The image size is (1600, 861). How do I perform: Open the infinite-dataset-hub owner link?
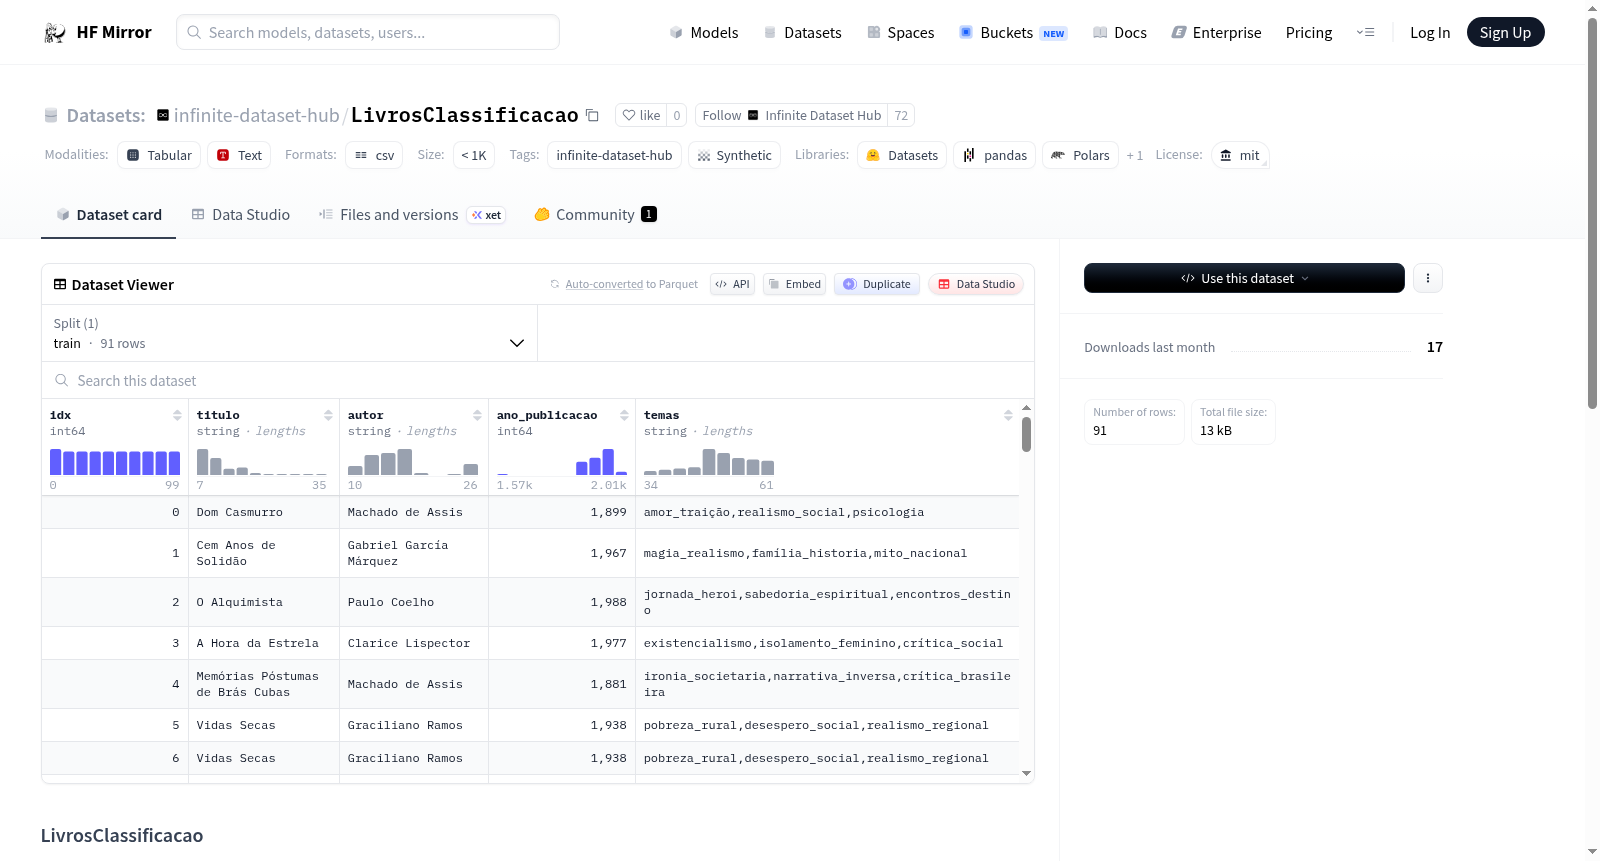(x=256, y=115)
